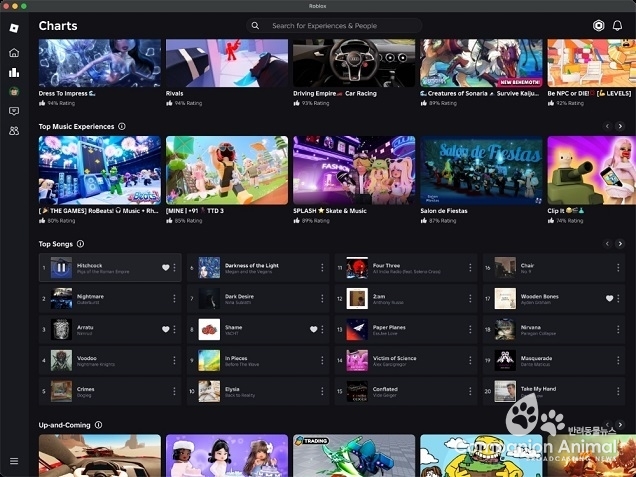Open more options for Masquerade

[618, 360]
